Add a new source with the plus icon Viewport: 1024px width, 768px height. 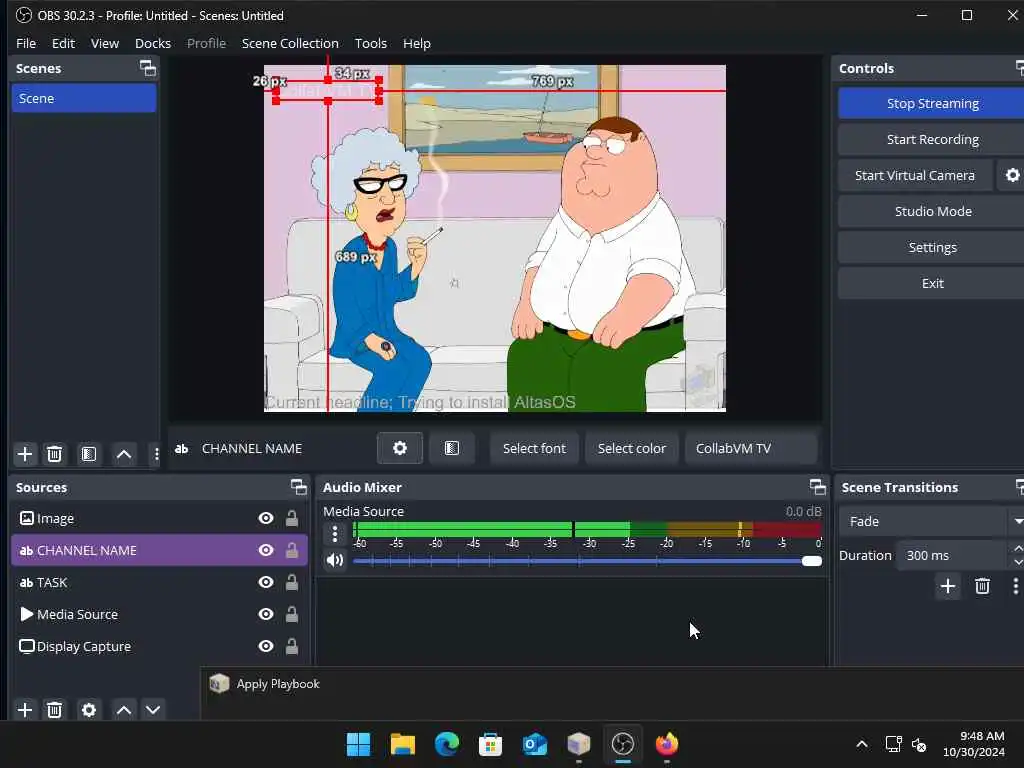click(25, 710)
